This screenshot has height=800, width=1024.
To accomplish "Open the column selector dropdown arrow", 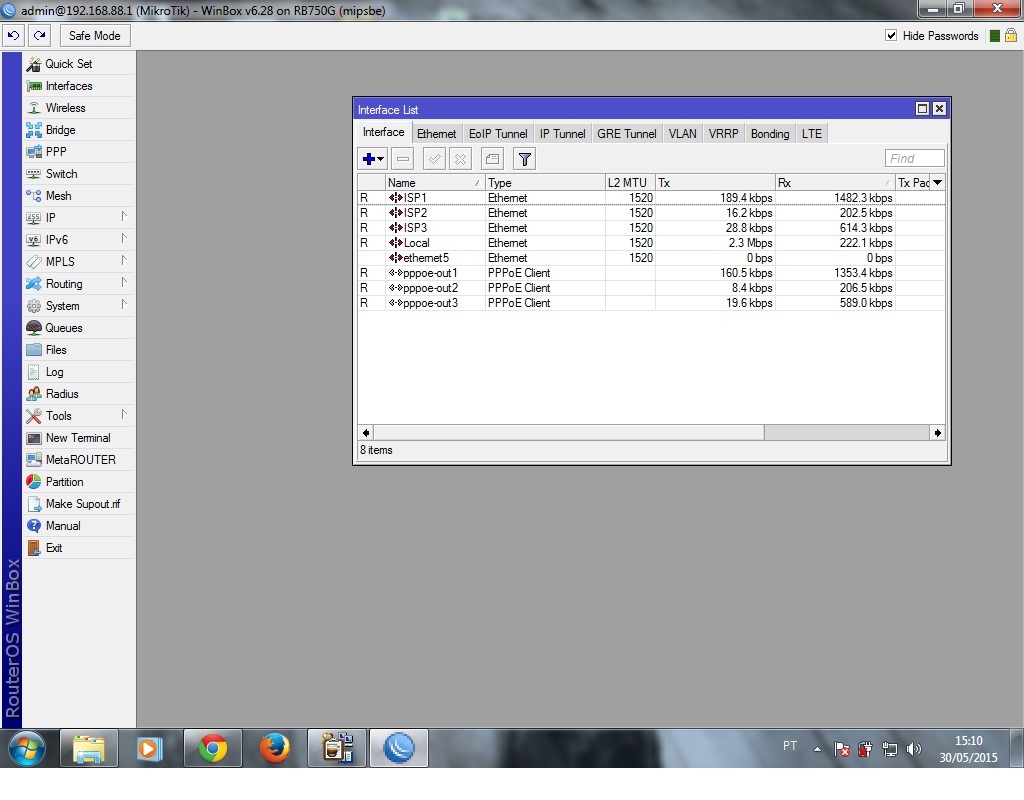I will click(937, 183).
